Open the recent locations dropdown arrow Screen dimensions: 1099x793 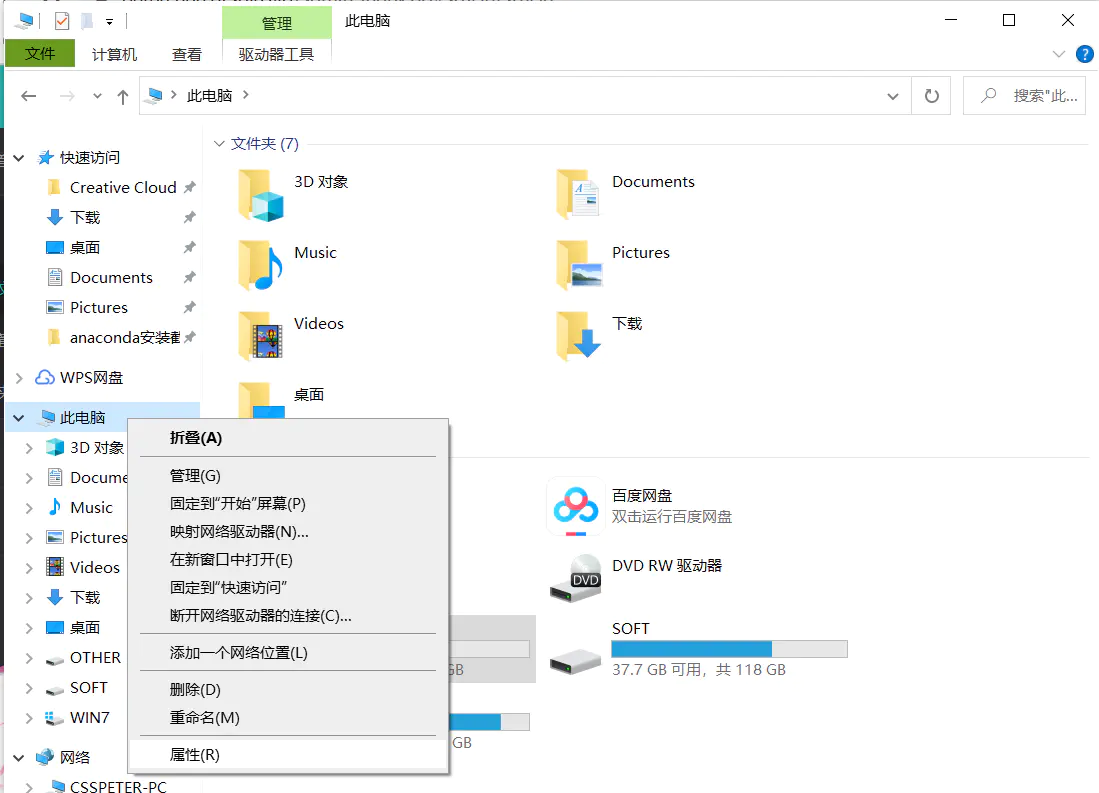(x=97, y=96)
